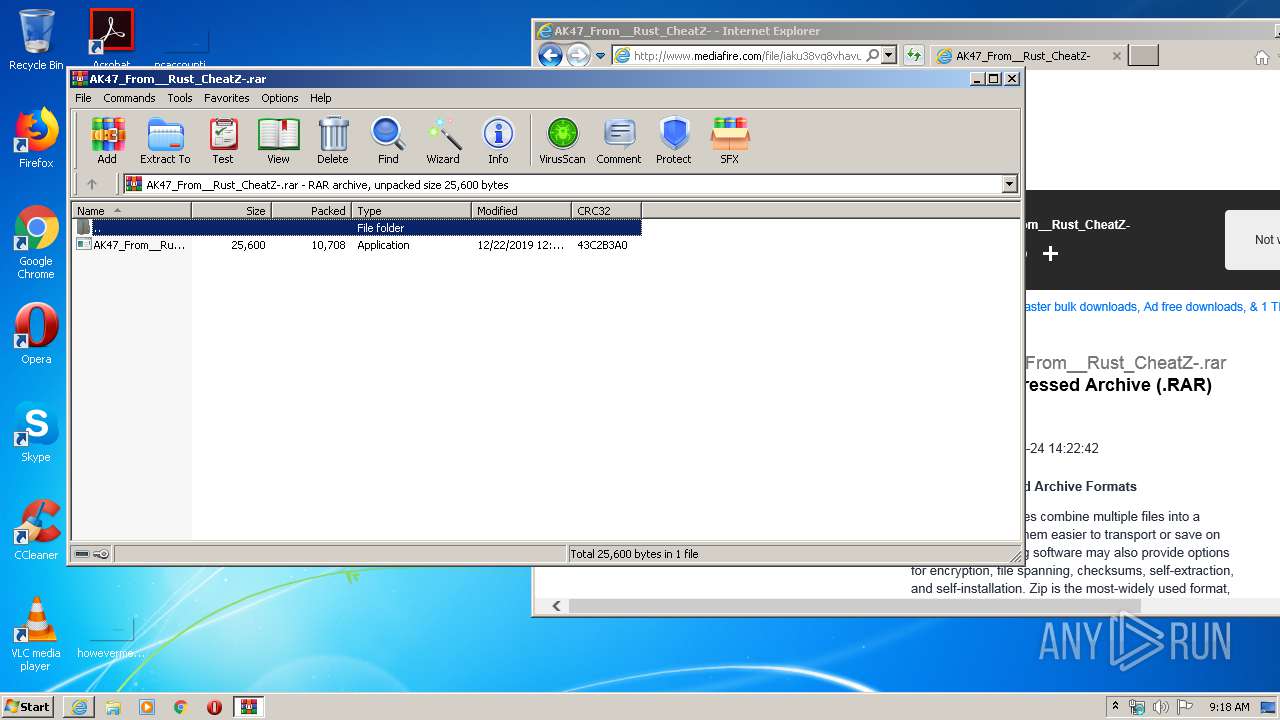Sort by the Name column header
Screen dimensions: 1280x720
click(131, 211)
